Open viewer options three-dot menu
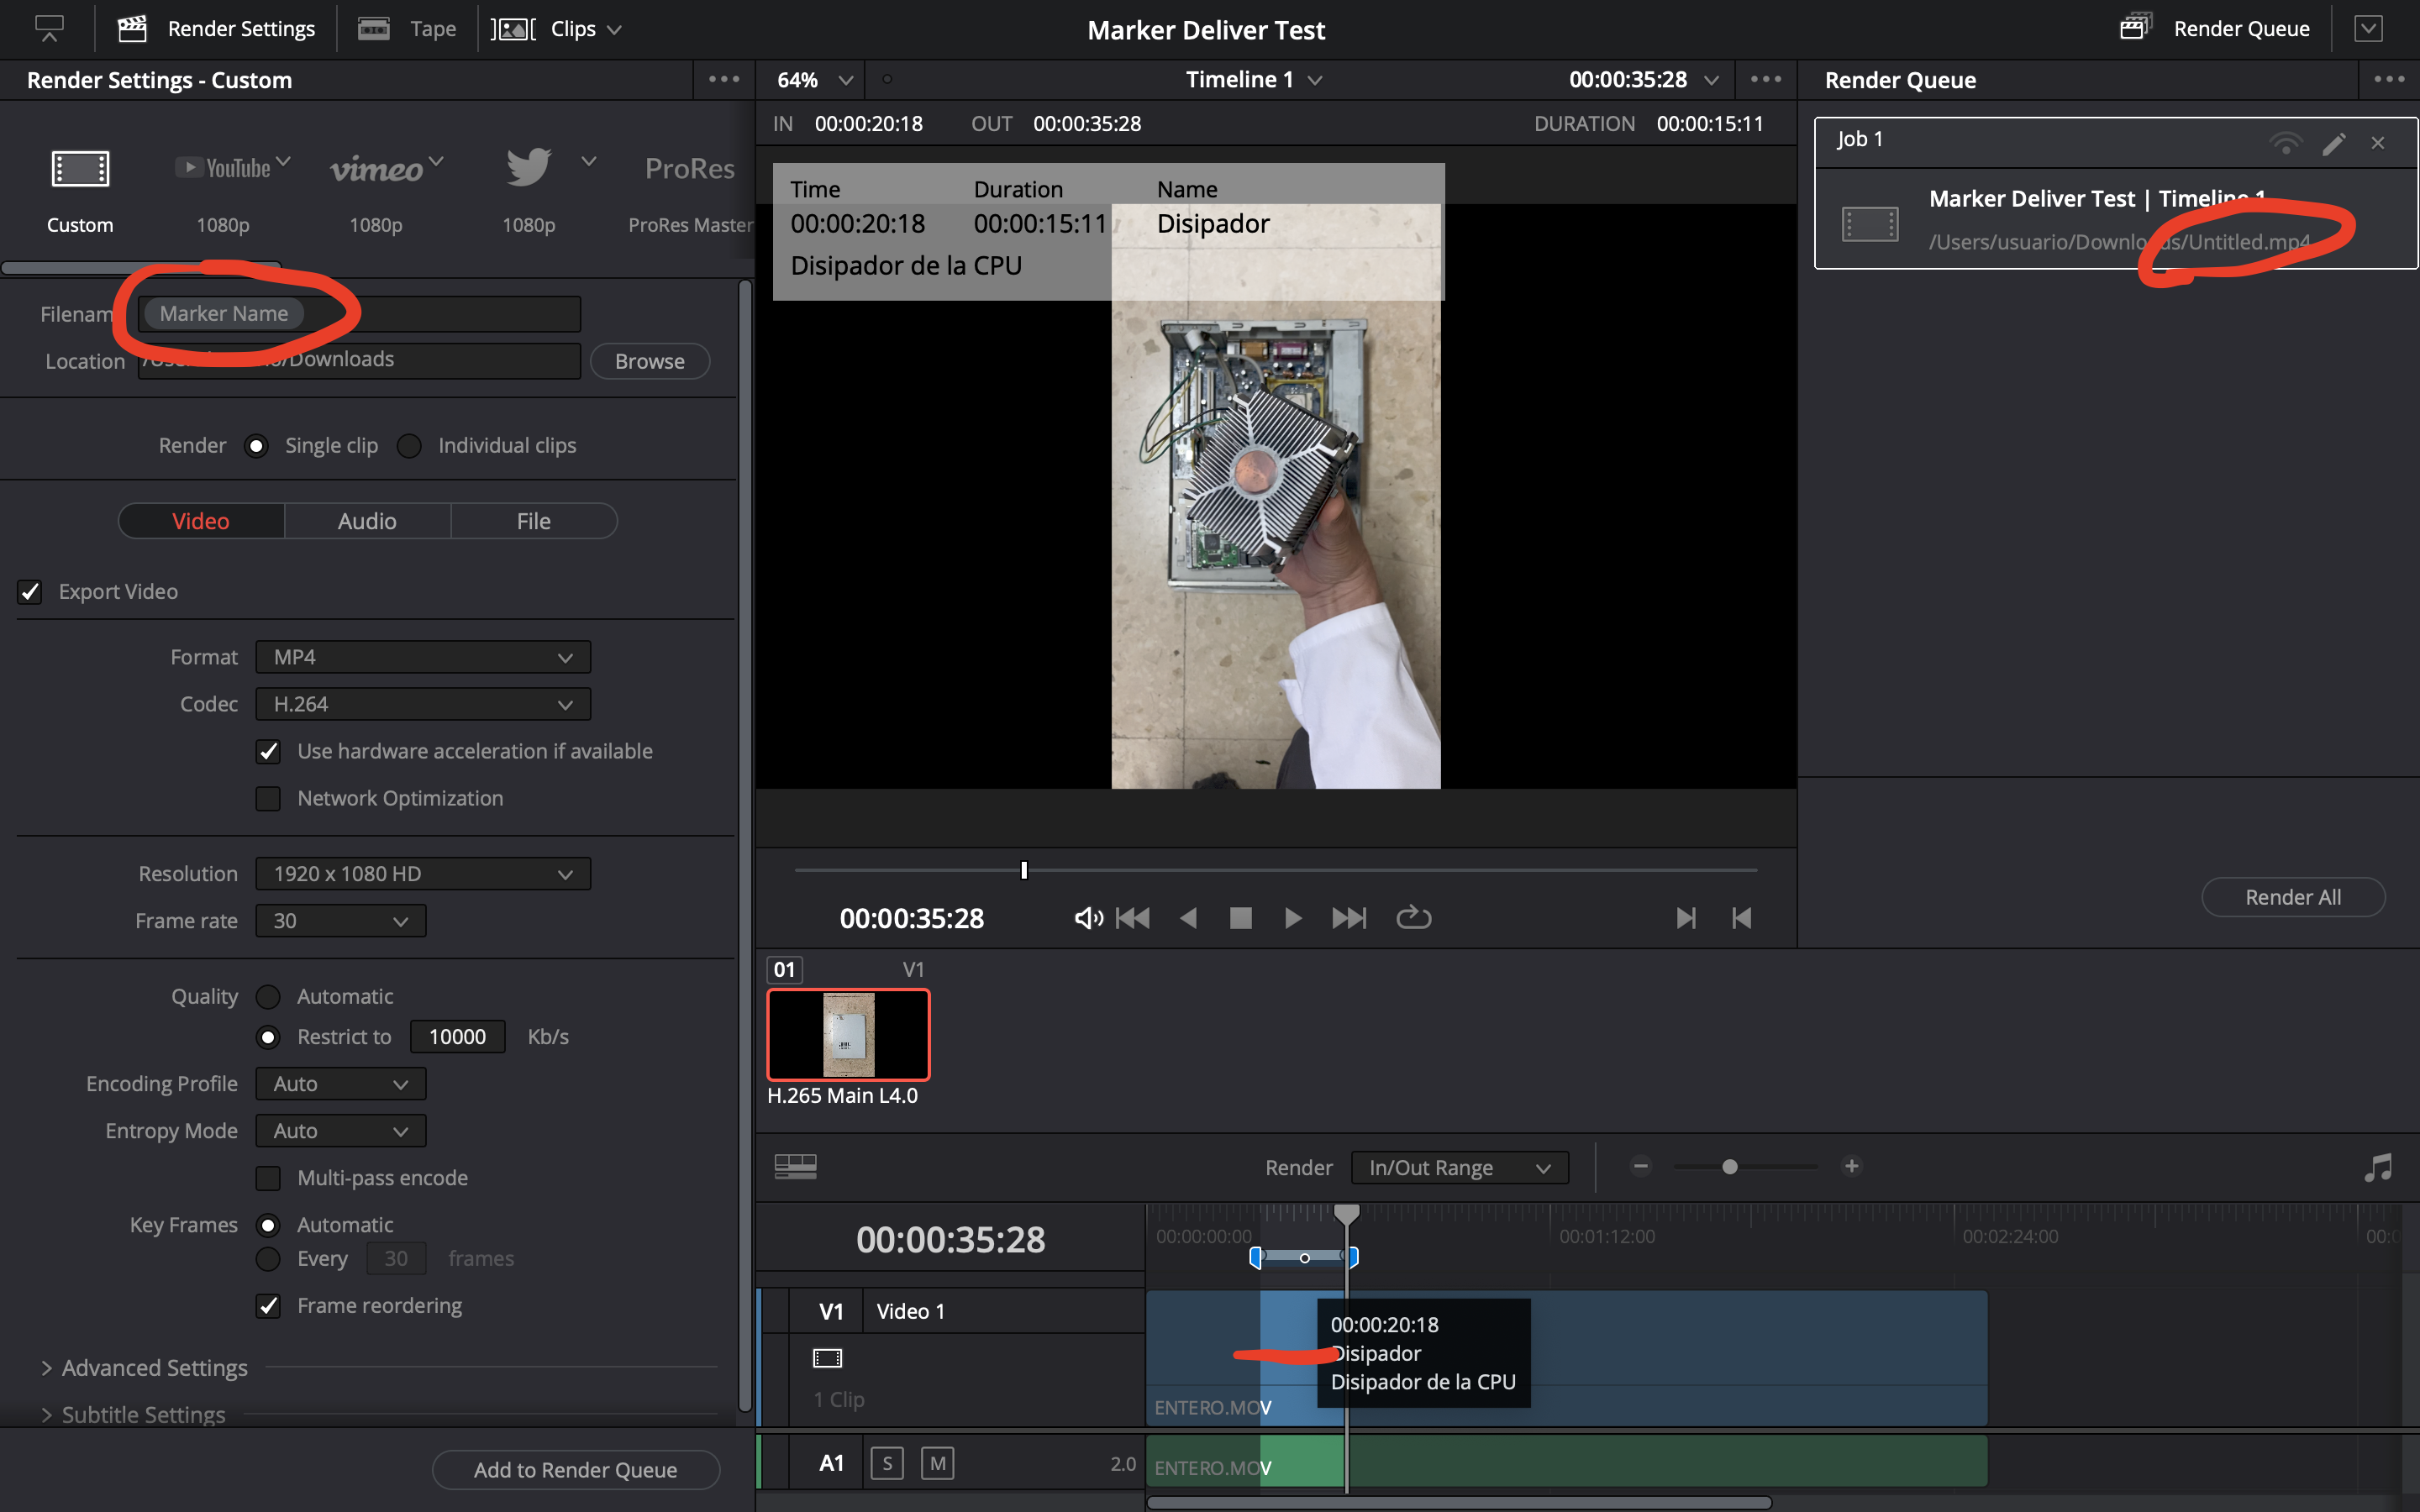 [1765, 79]
